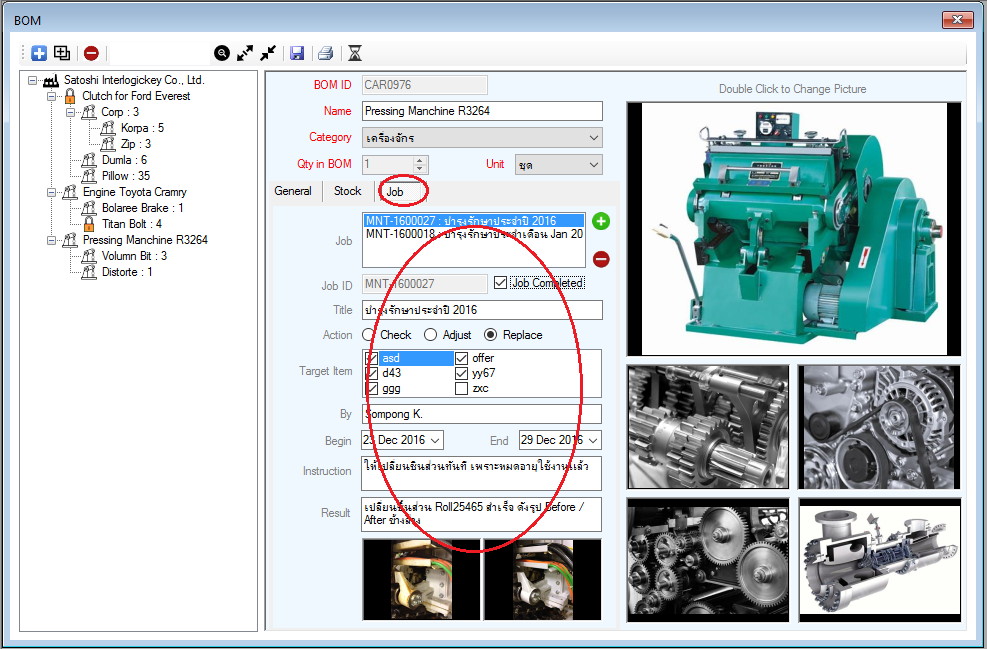This screenshot has width=987, height=649.
Task: Click the hourglass toolbar icon
Action: pos(355,53)
